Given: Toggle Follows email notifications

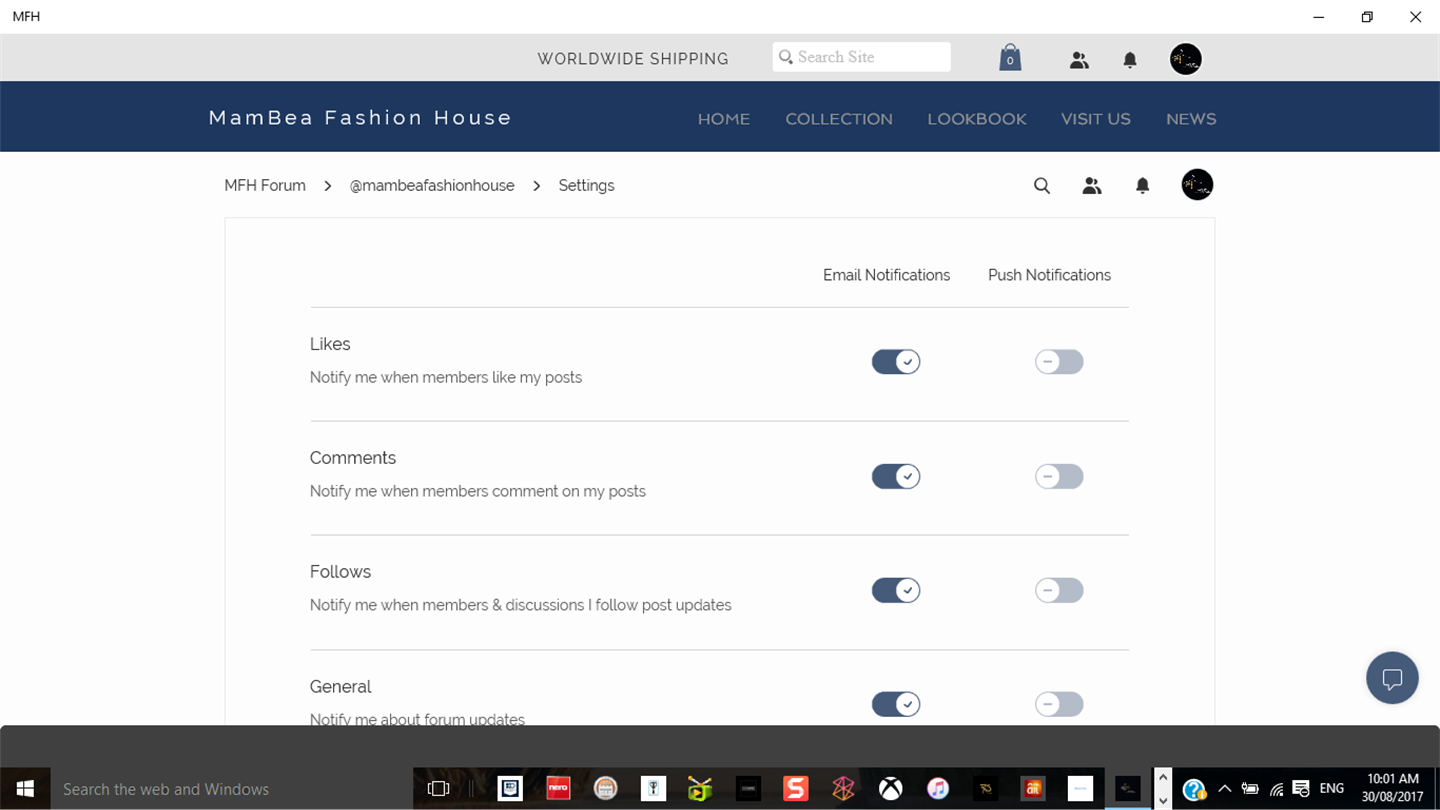Looking at the screenshot, I should tap(896, 590).
